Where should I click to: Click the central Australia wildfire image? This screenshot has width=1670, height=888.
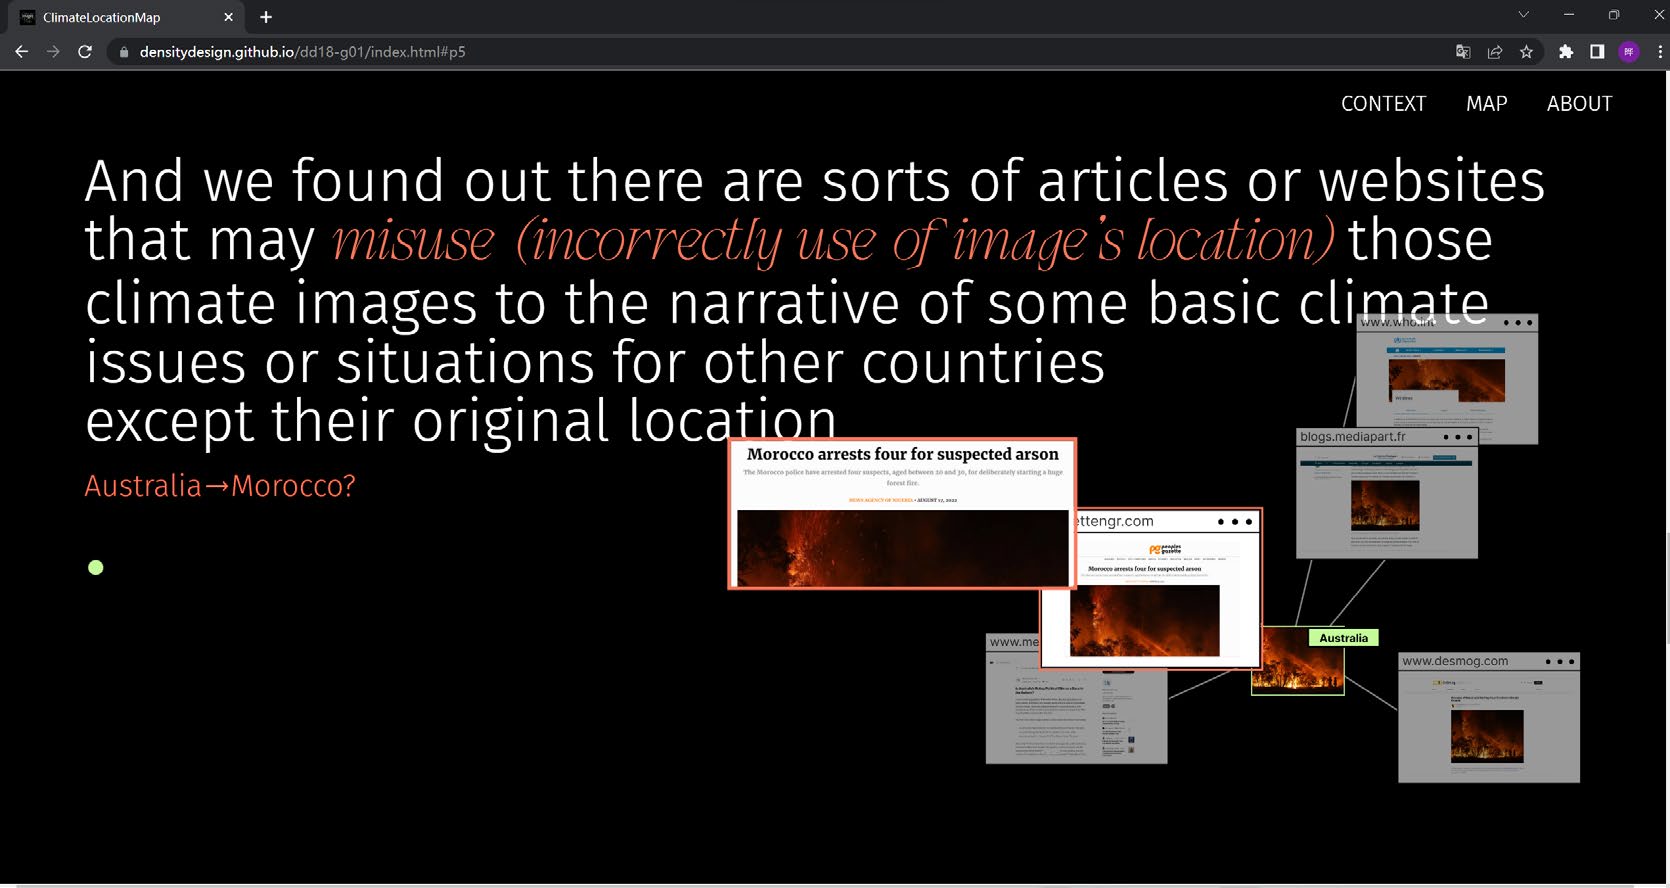point(1297,661)
